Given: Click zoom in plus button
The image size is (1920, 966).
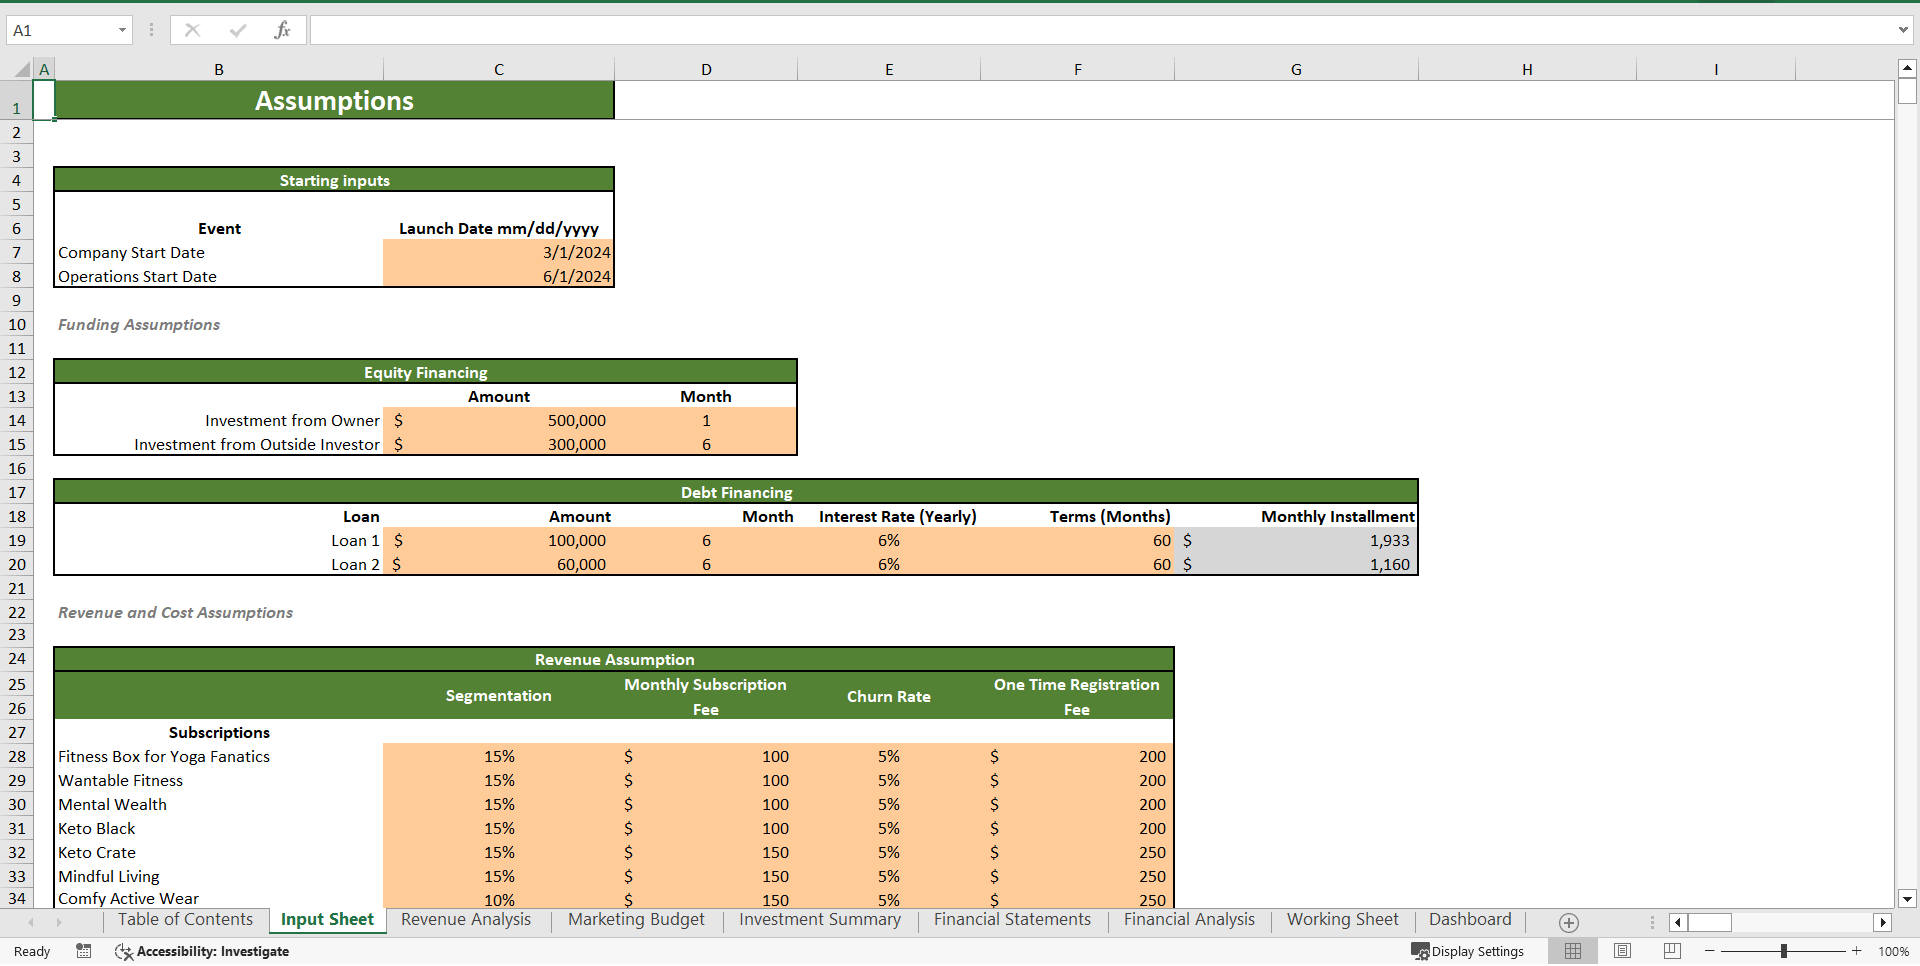Looking at the screenshot, I should (x=1857, y=951).
